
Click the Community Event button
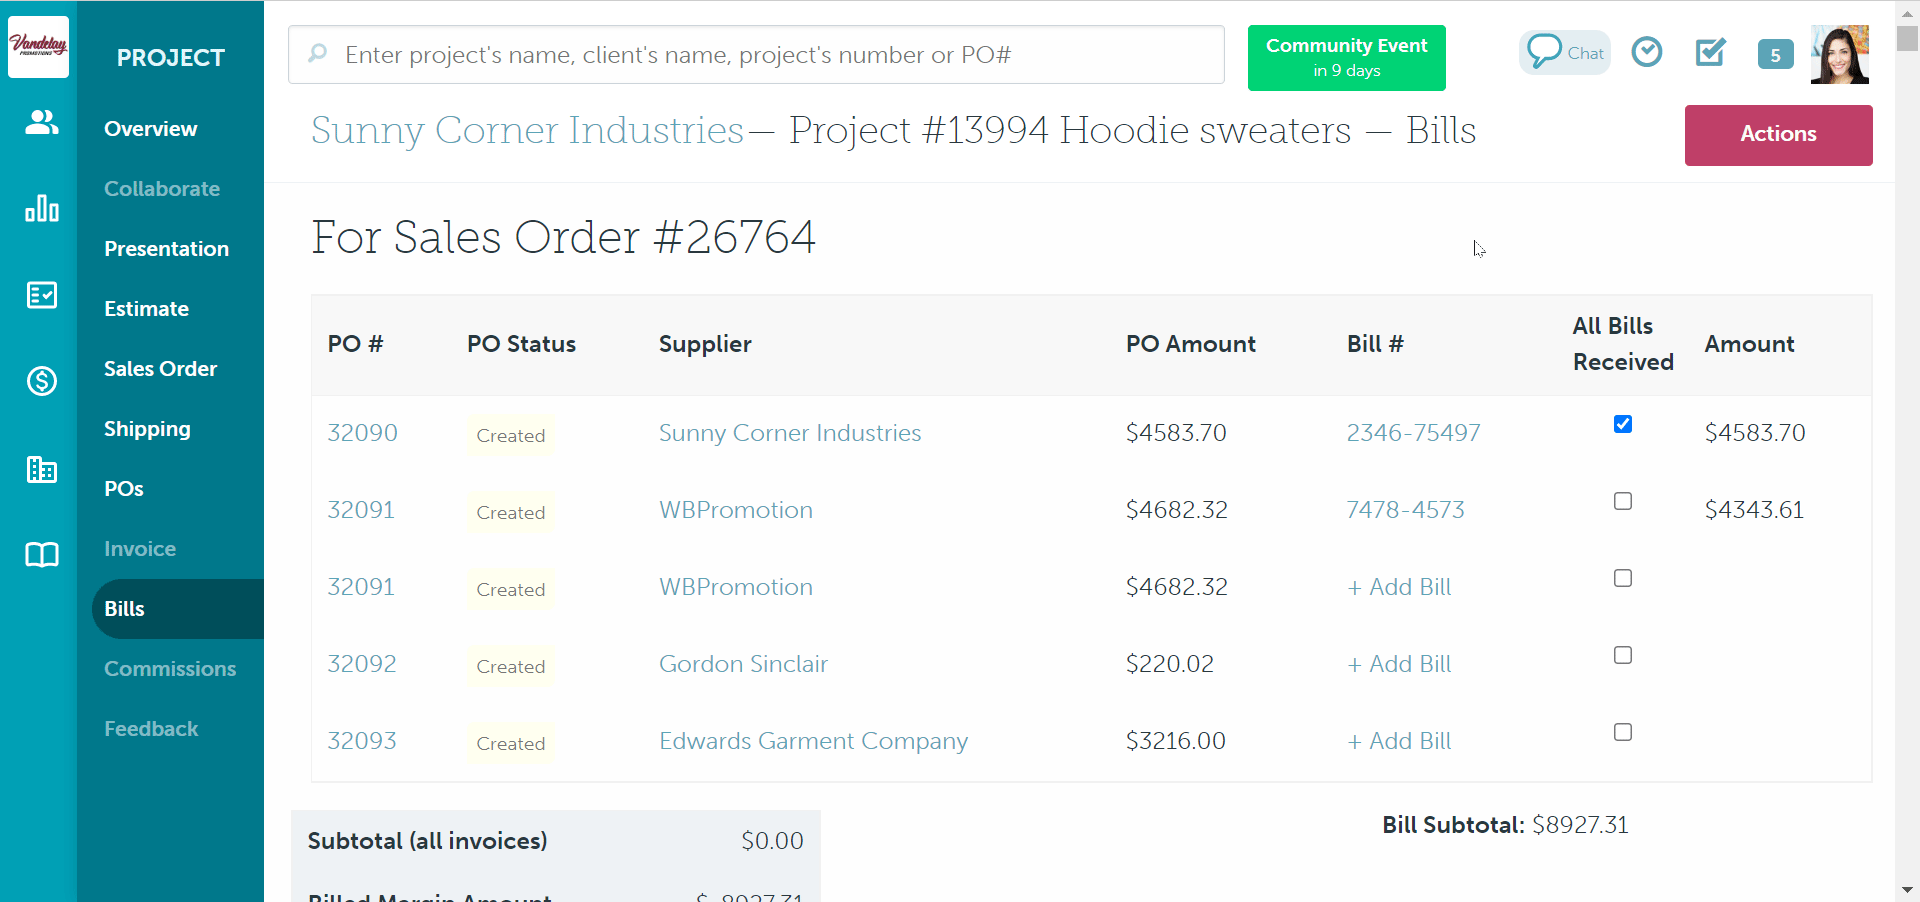coord(1346,58)
